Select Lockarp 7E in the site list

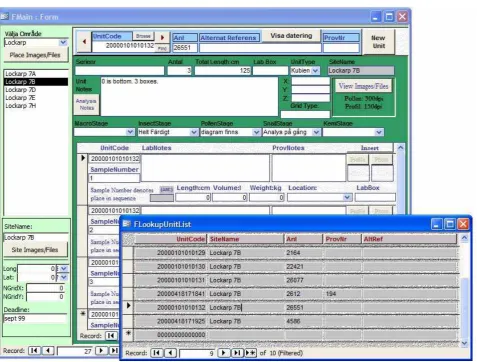click(x=36, y=98)
